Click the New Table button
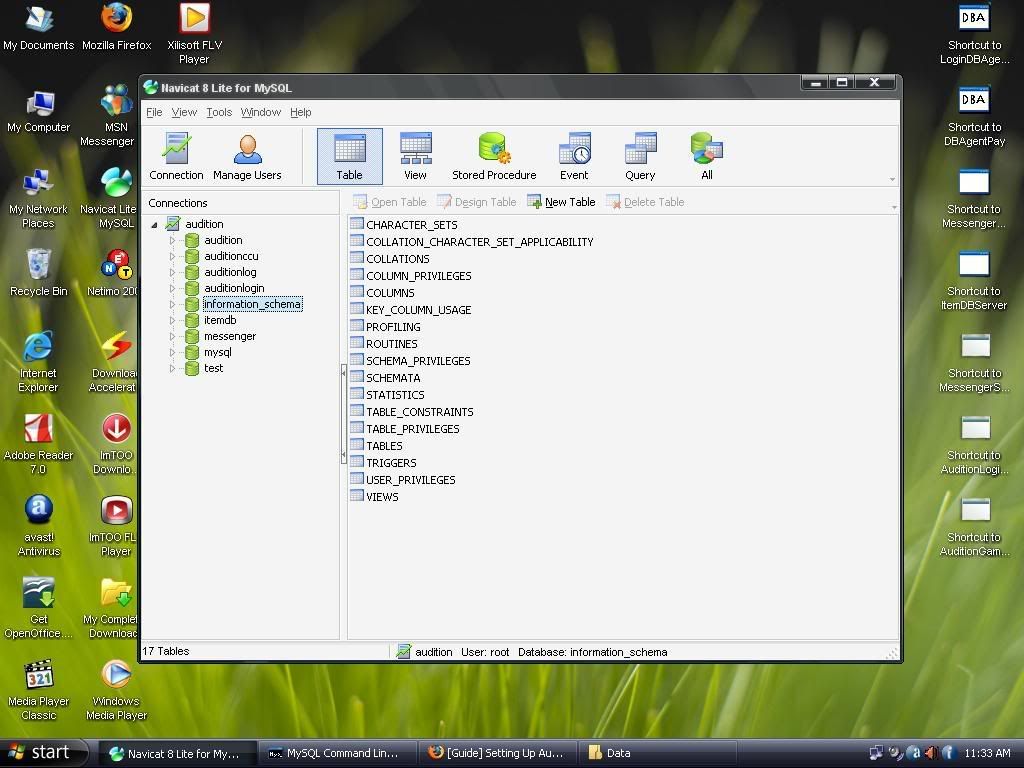The image size is (1024, 768). (x=561, y=202)
